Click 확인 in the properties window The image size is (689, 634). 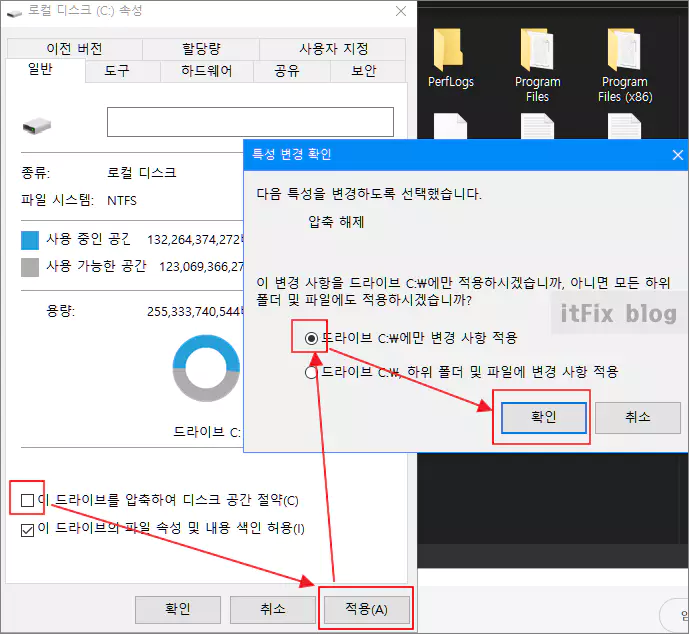[178, 609]
